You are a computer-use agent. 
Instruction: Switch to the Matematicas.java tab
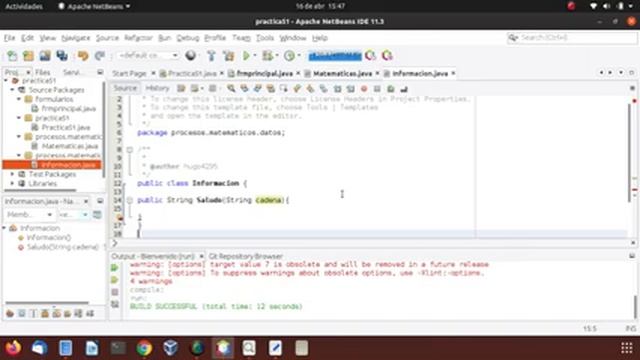coord(342,73)
